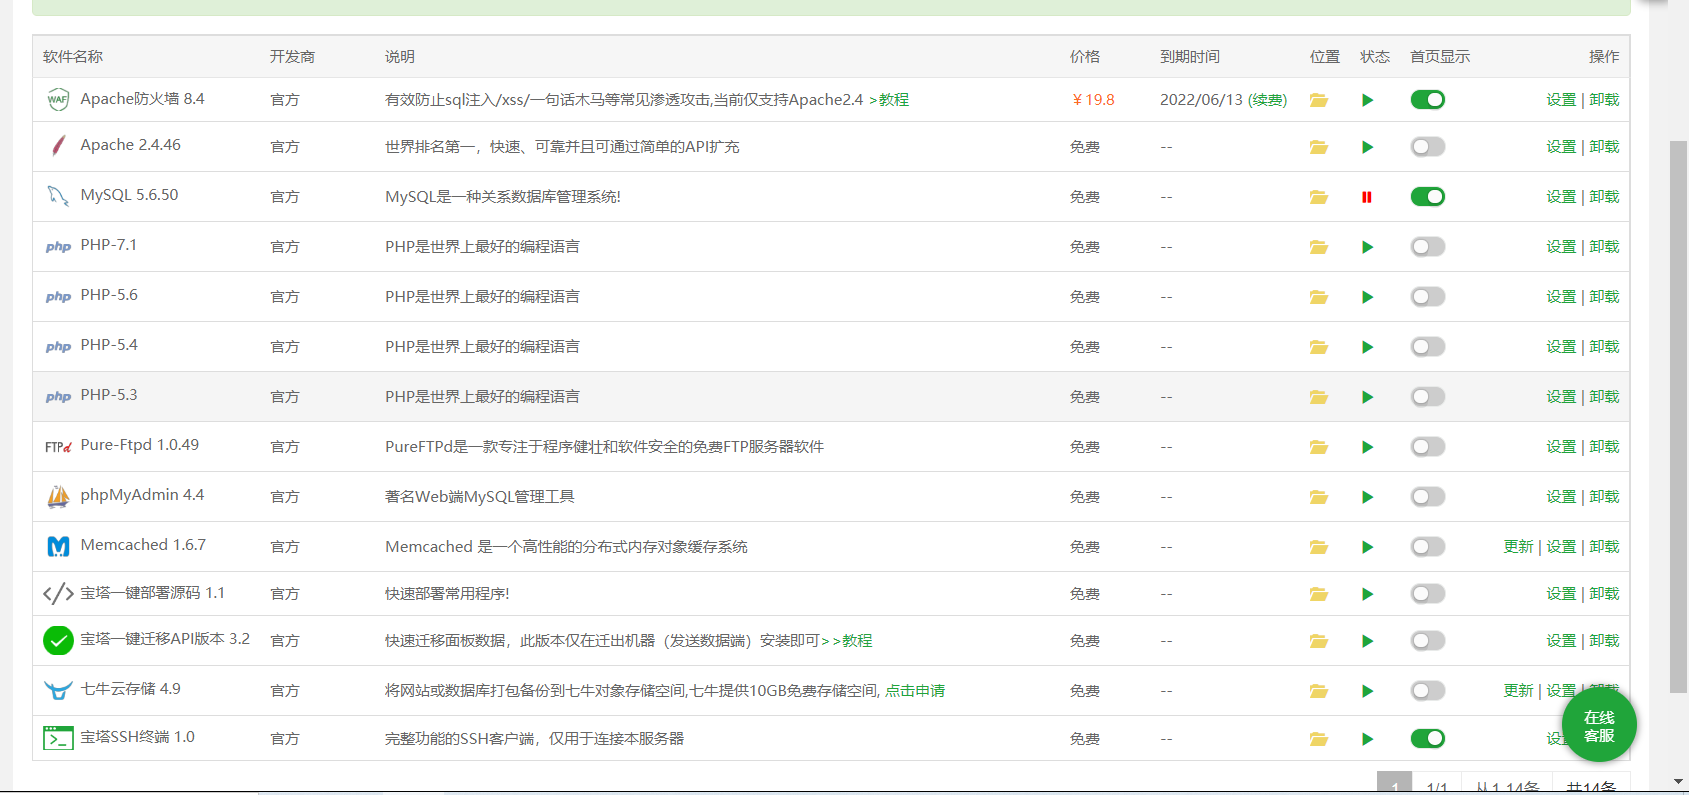This screenshot has width=1689, height=795.
Task: Click running status icon for PHP-5.3
Action: click(1367, 397)
